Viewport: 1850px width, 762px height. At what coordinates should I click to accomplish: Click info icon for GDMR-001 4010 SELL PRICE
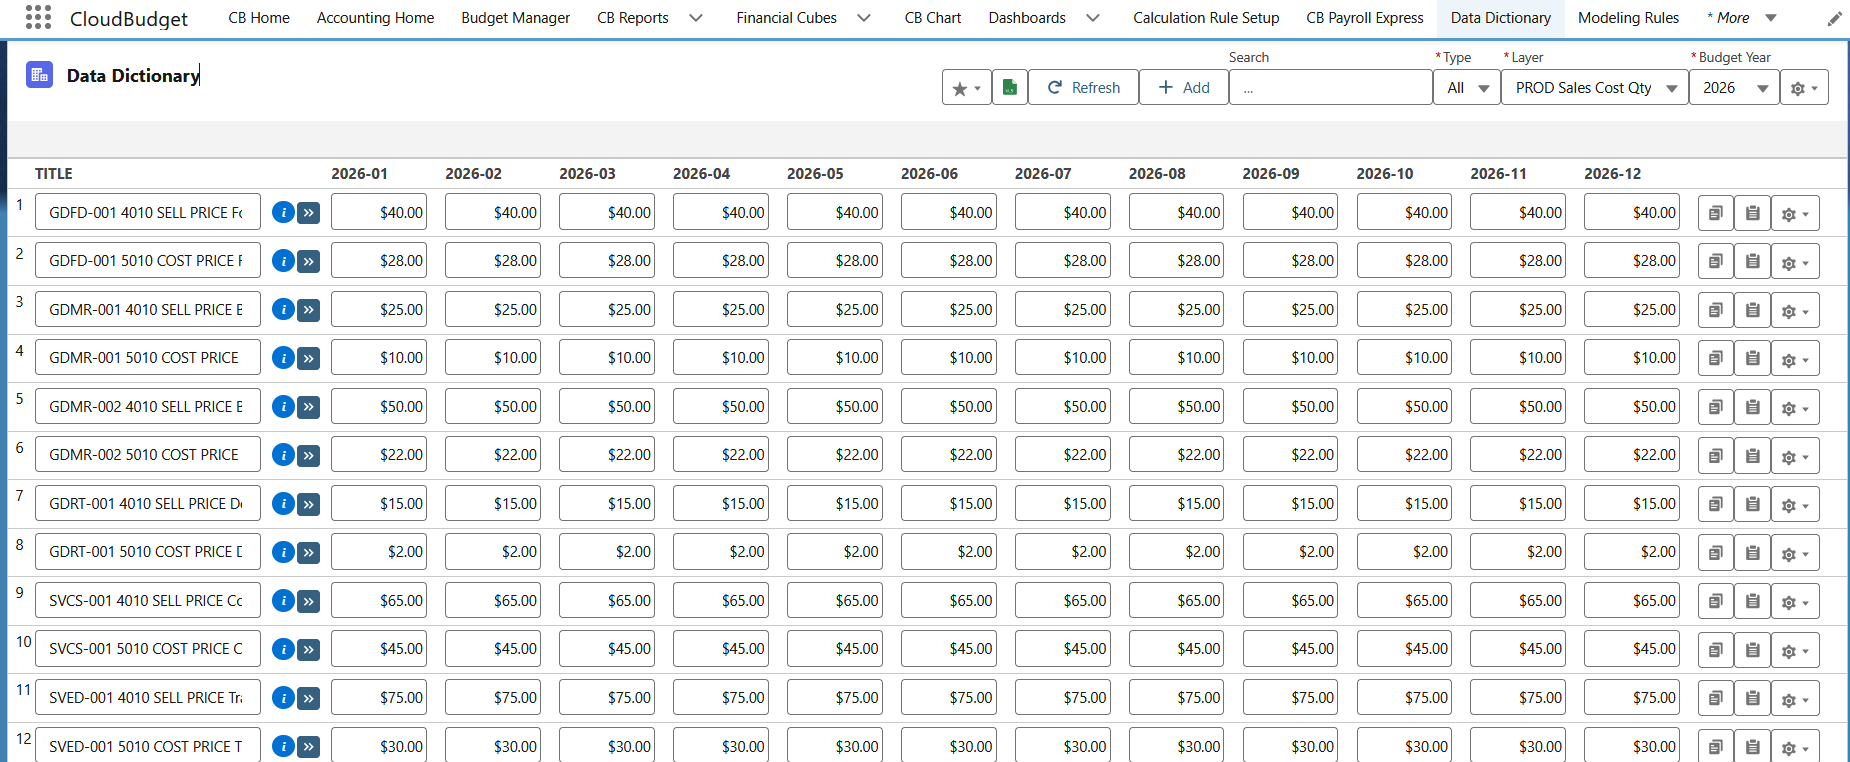point(283,310)
